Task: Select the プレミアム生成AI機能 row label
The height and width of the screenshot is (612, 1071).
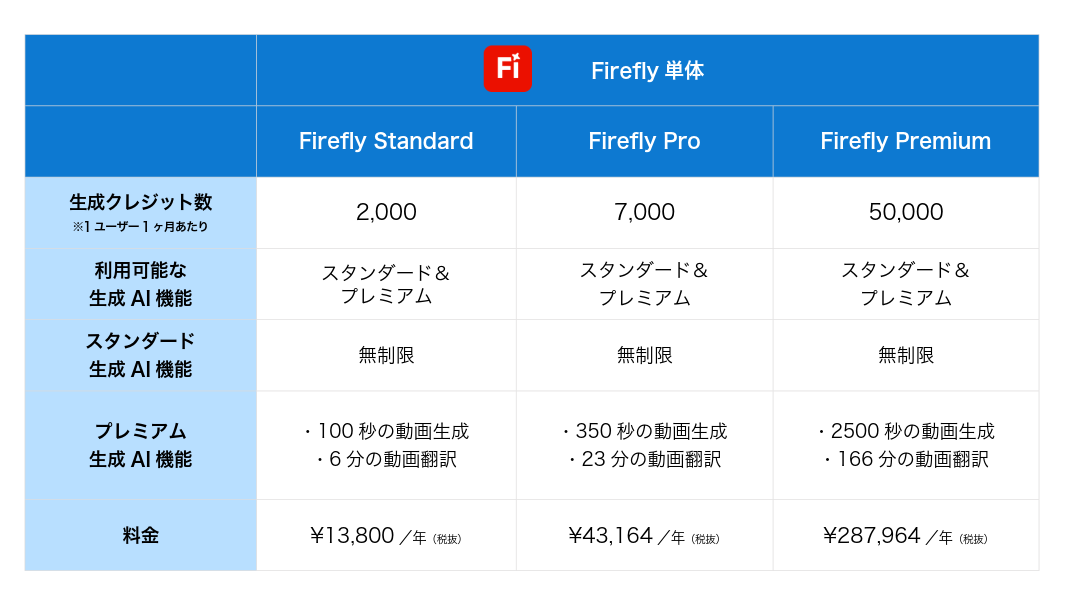Action: coord(141,445)
